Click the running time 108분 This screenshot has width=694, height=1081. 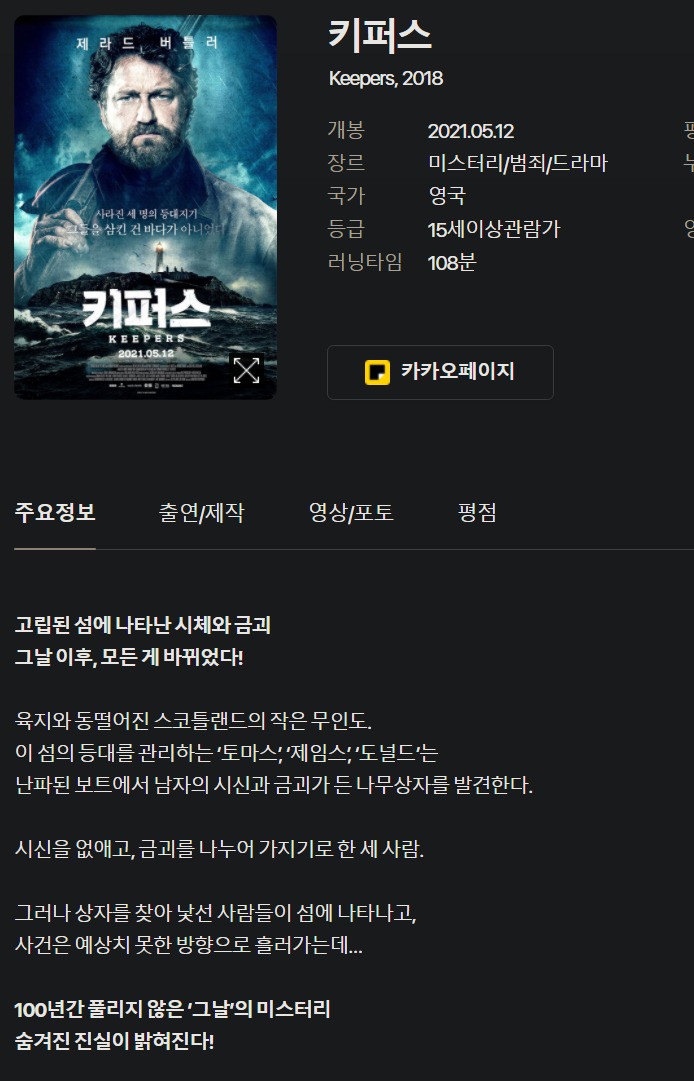452,262
